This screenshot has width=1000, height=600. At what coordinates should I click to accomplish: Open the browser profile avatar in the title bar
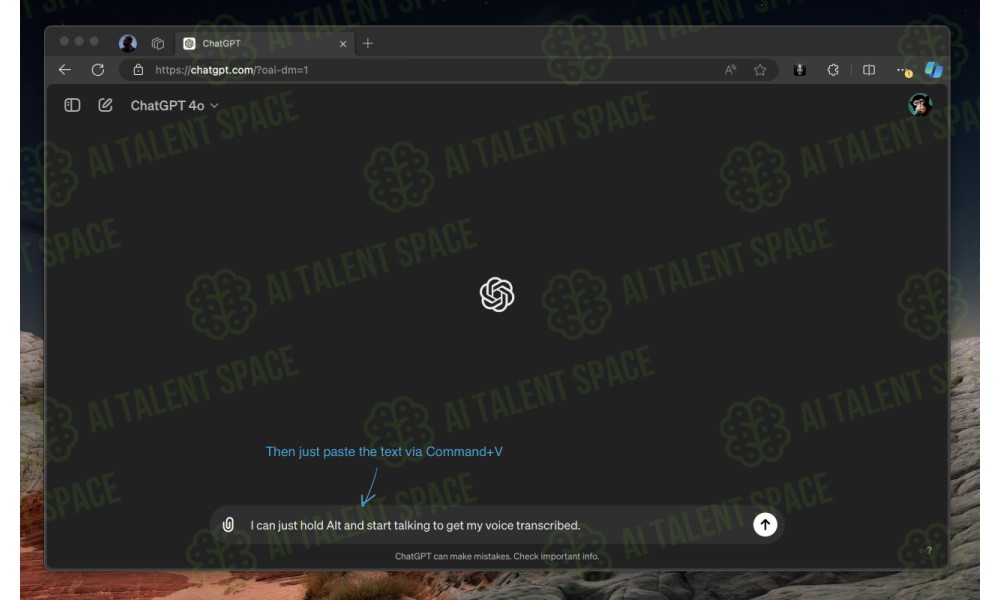[128, 43]
